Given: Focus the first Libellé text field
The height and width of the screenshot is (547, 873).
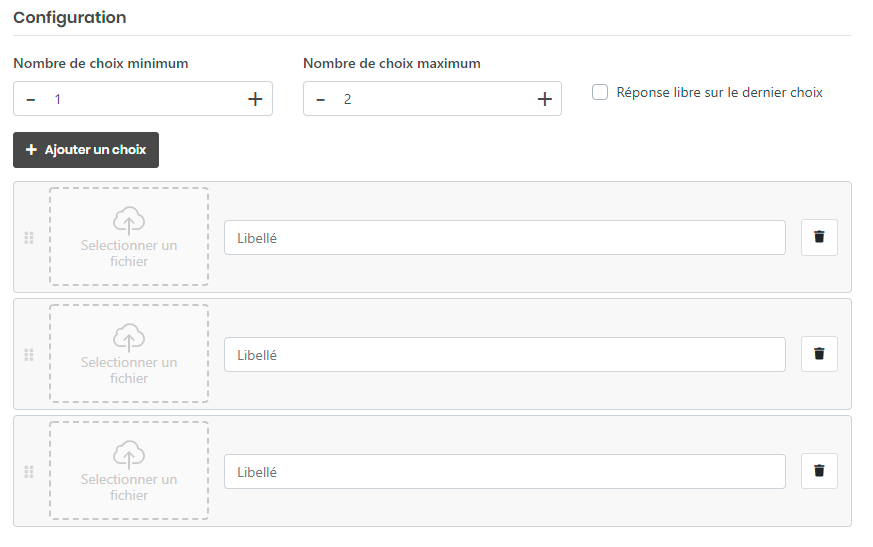Looking at the screenshot, I should point(504,238).
